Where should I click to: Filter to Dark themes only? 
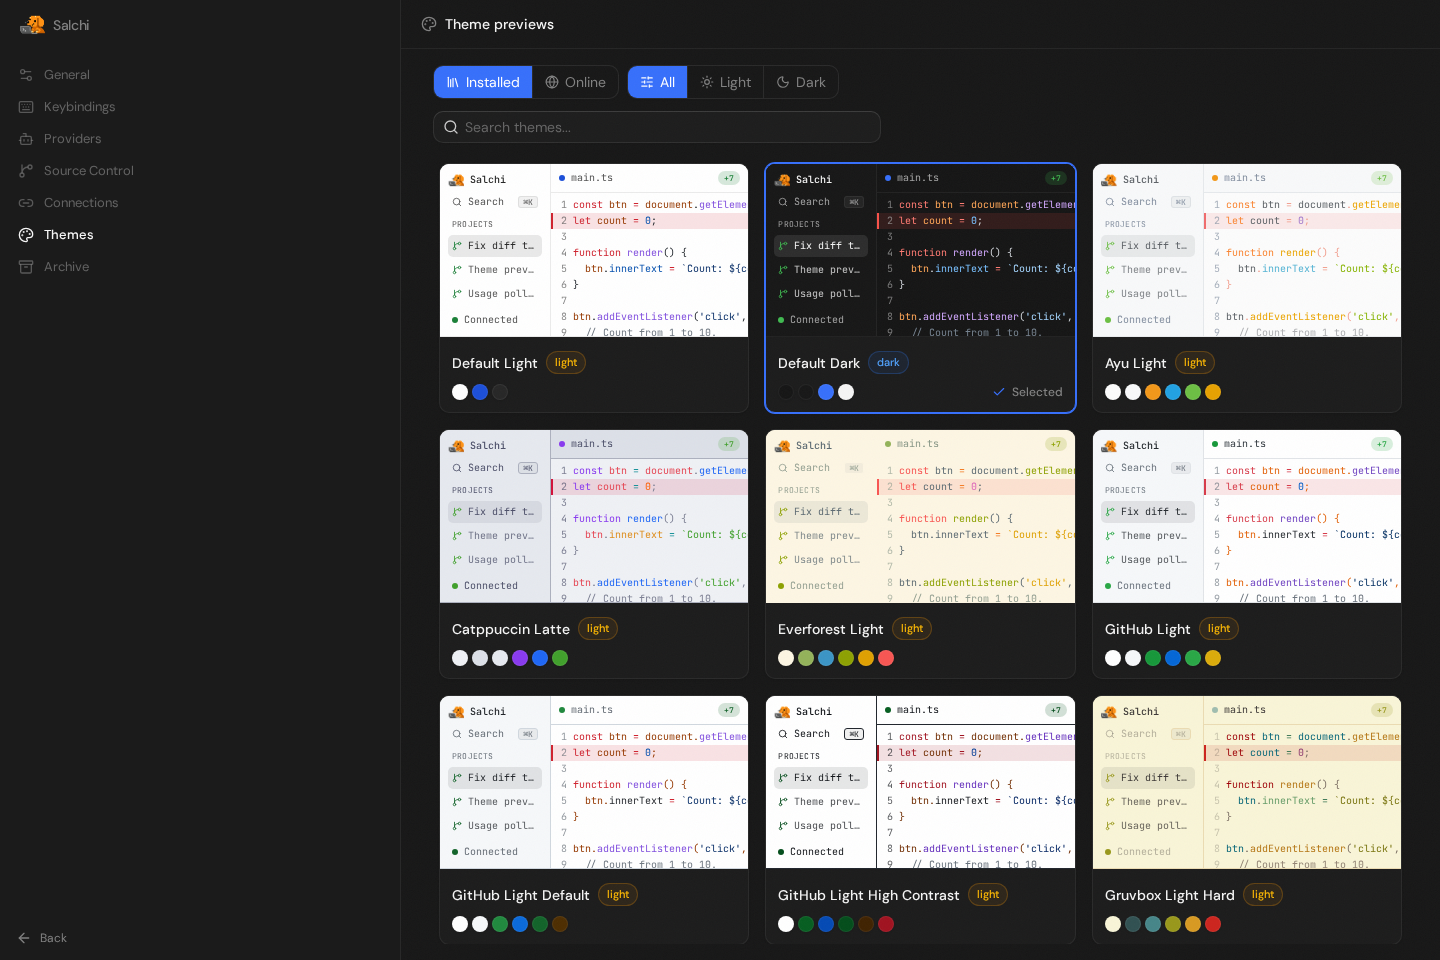click(x=801, y=82)
